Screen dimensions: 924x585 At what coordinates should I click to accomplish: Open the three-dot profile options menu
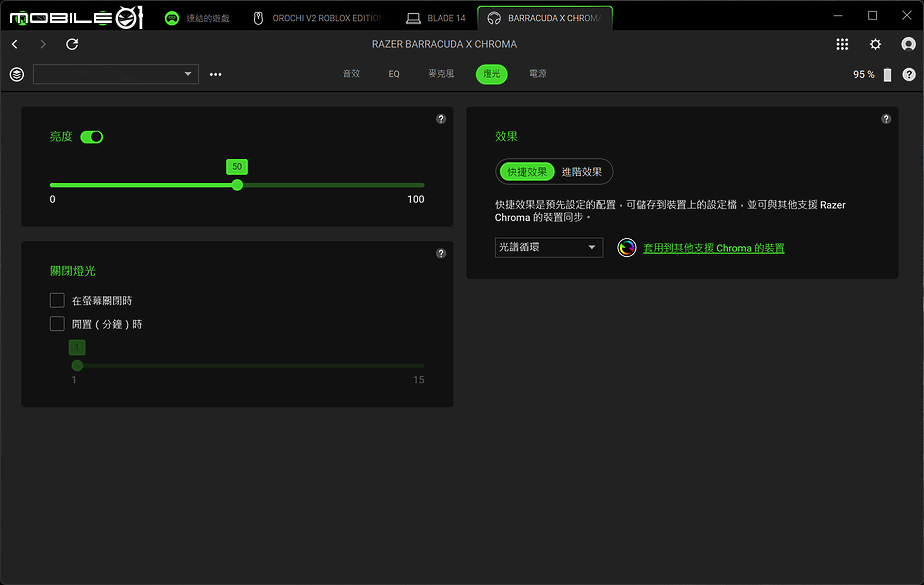click(216, 74)
